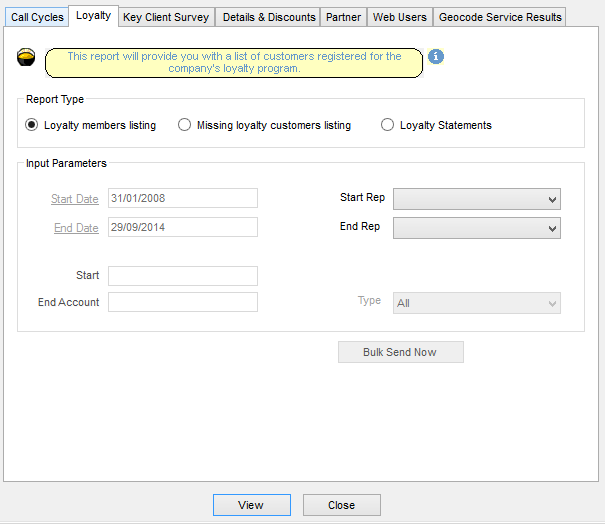Open the Start Rep dropdown

(x=477, y=199)
